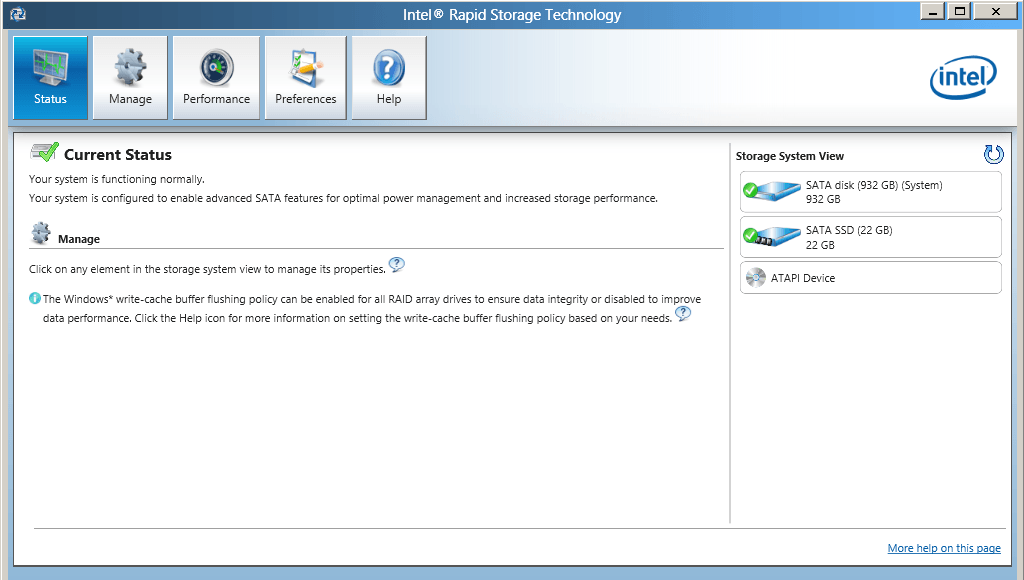Click the application icon in the title bar

tap(18, 14)
